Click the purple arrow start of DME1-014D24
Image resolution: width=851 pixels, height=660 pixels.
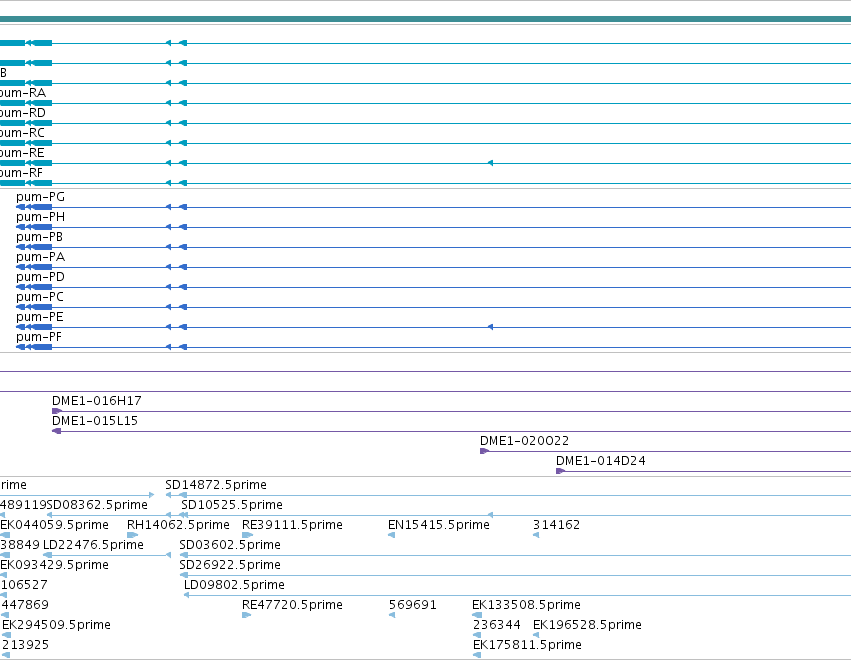[x=560, y=471]
